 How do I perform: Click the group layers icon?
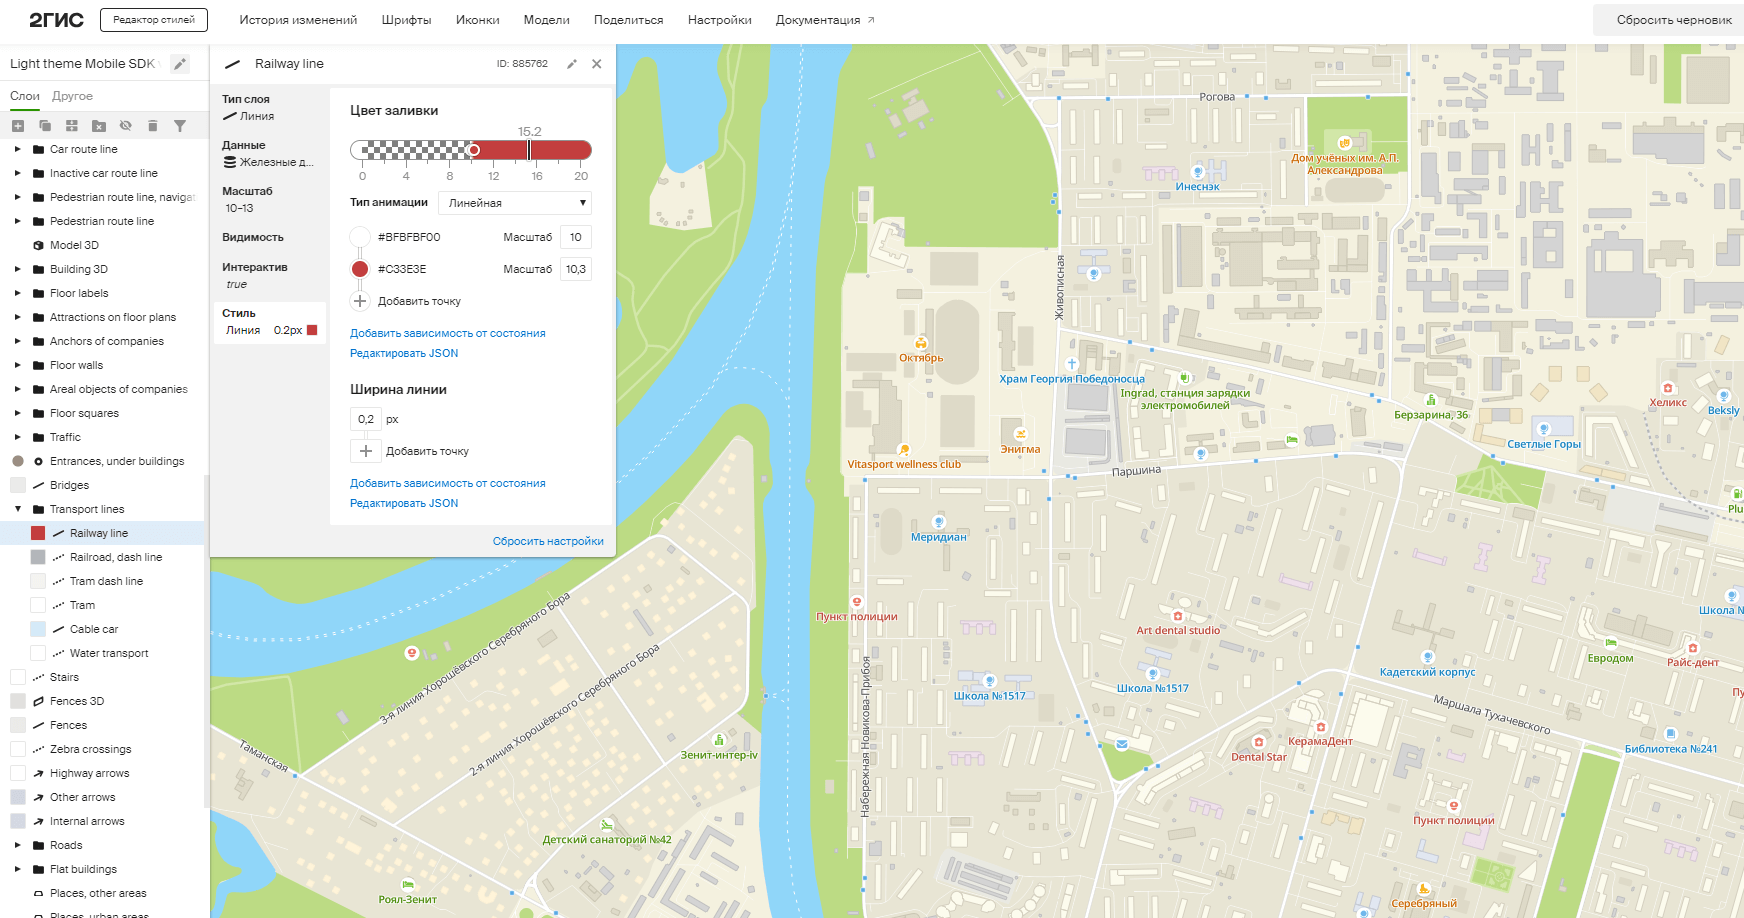[72, 126]
